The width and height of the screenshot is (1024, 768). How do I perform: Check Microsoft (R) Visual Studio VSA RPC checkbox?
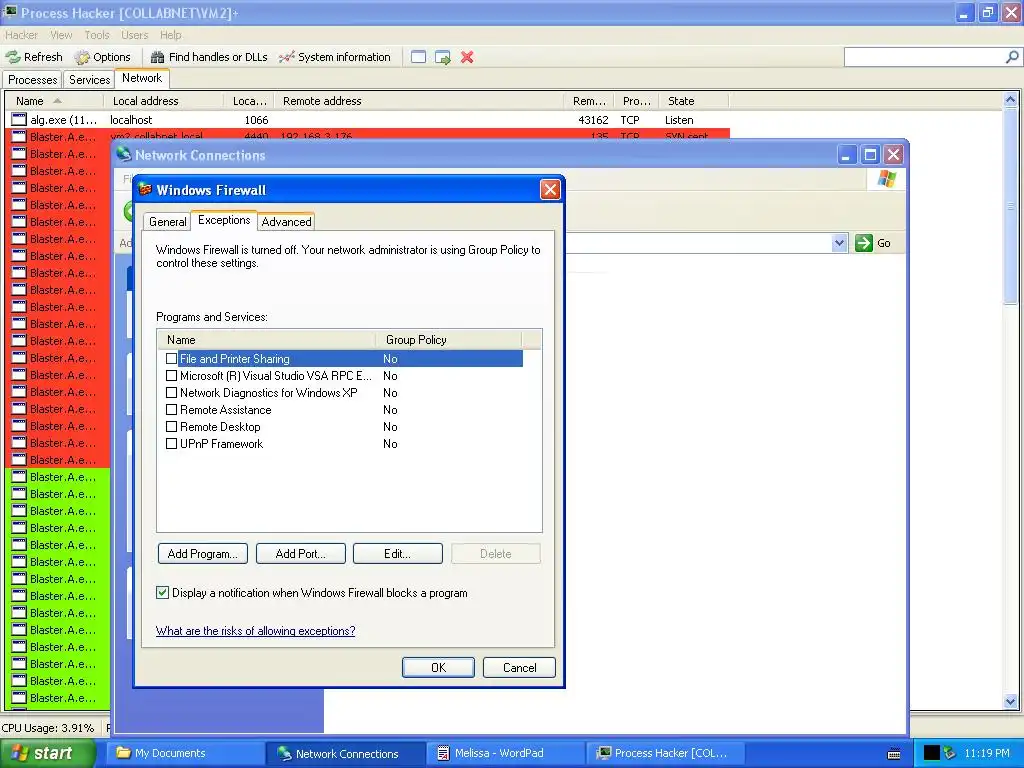pyautogui.click(x=171, y=376)
